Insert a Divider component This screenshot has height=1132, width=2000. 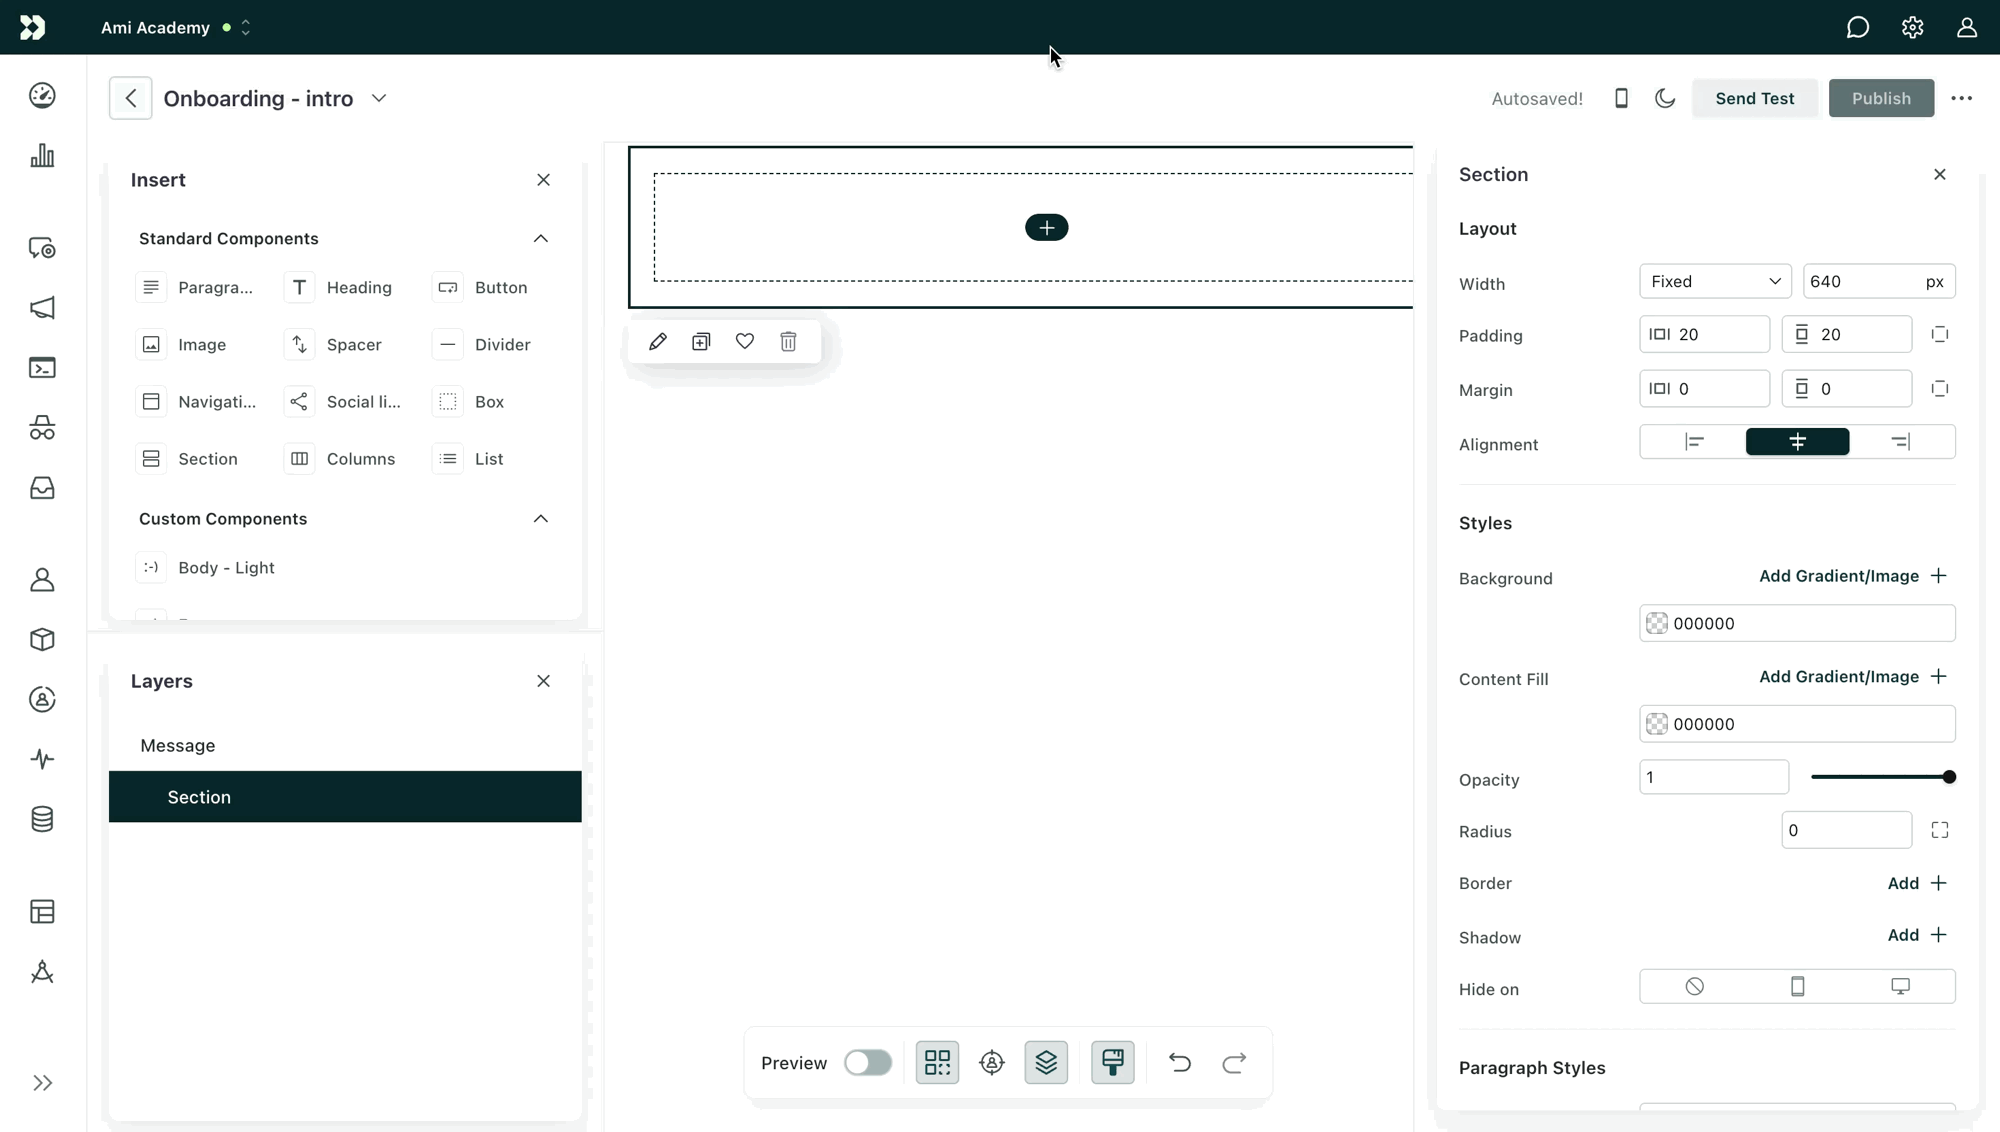502,344
